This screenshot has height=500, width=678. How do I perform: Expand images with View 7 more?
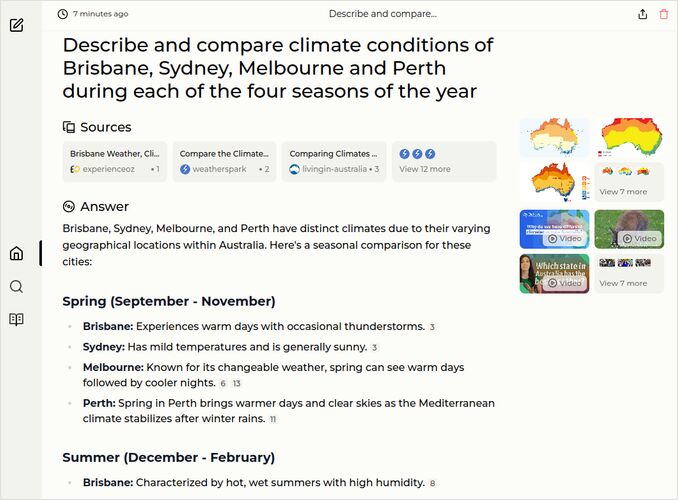click(629, 182)
